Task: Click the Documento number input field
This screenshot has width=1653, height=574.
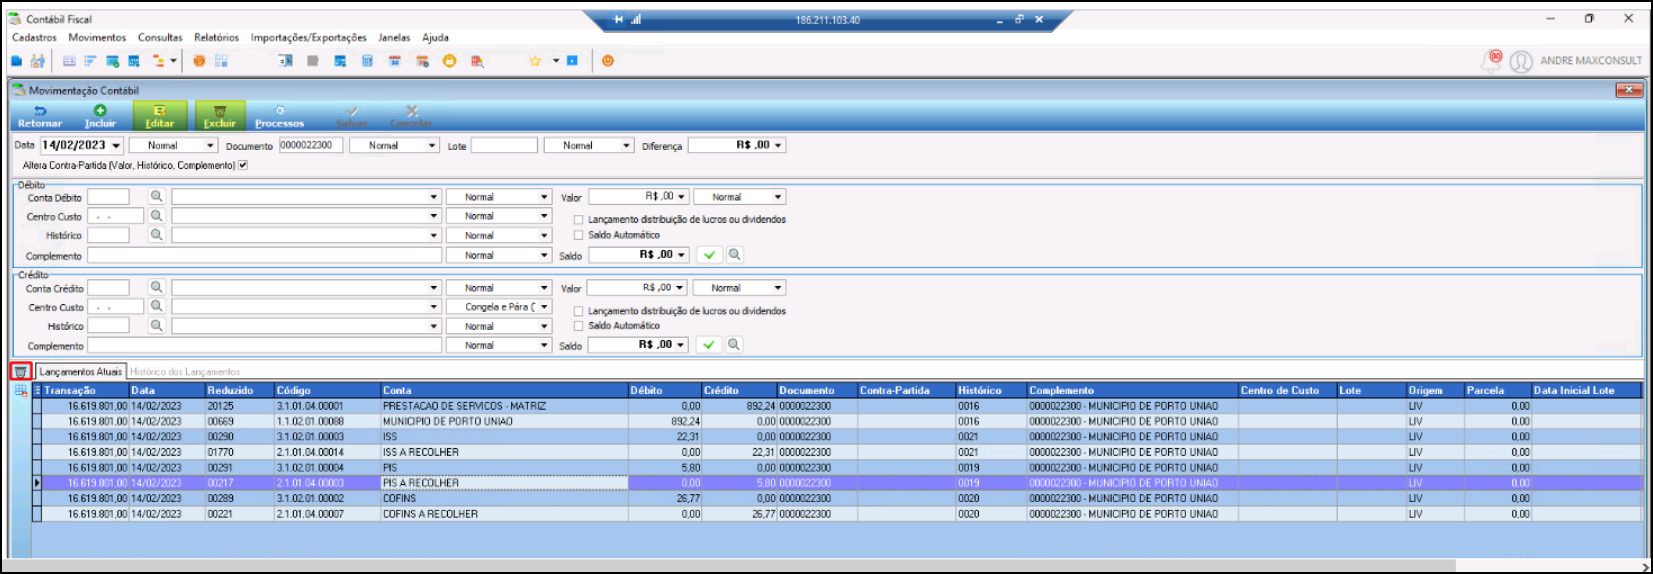Action: pyautogui.click(x=311, y=146)
